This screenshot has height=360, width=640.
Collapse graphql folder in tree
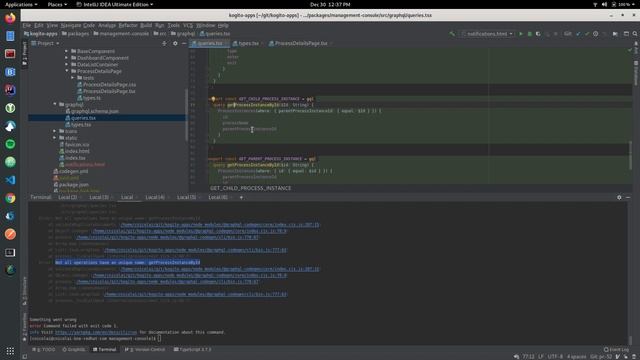point(55,104)
